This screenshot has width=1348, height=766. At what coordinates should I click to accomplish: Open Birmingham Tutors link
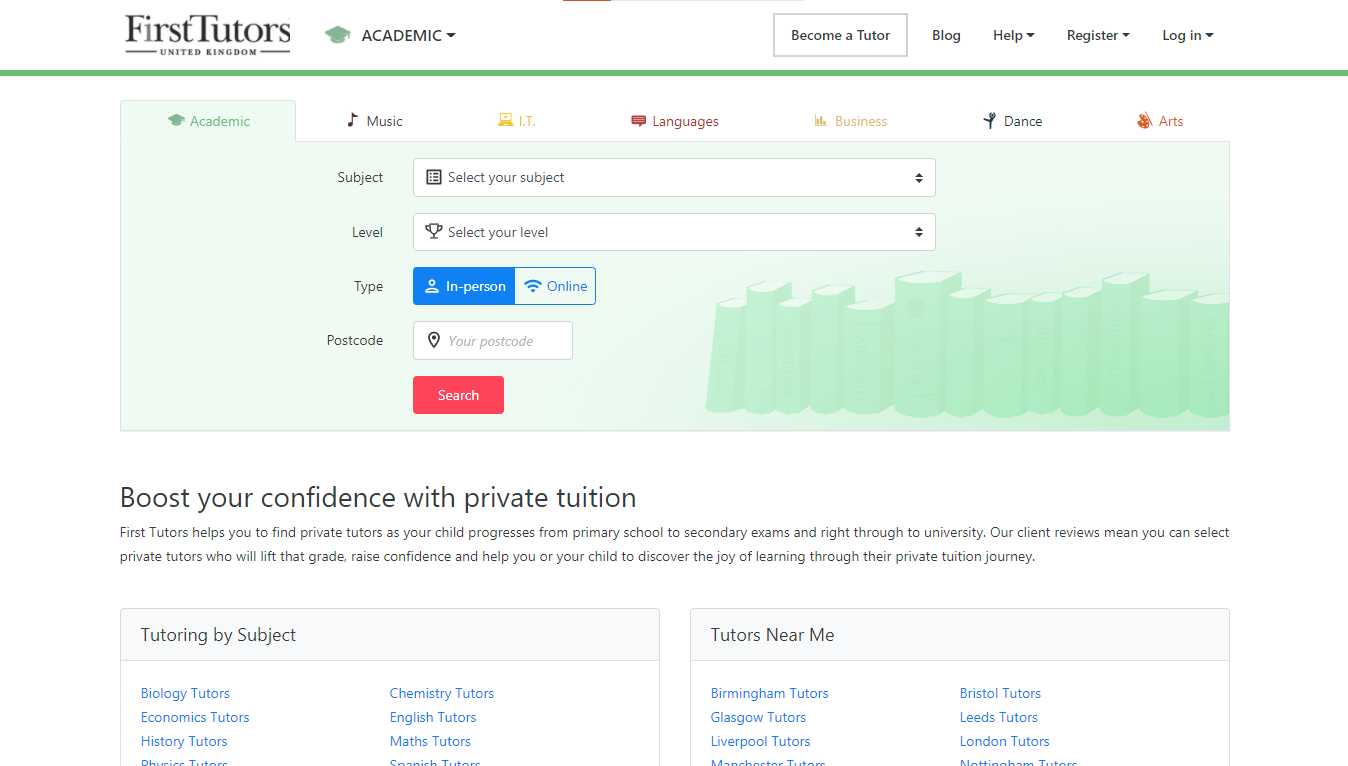coord(770,693)
